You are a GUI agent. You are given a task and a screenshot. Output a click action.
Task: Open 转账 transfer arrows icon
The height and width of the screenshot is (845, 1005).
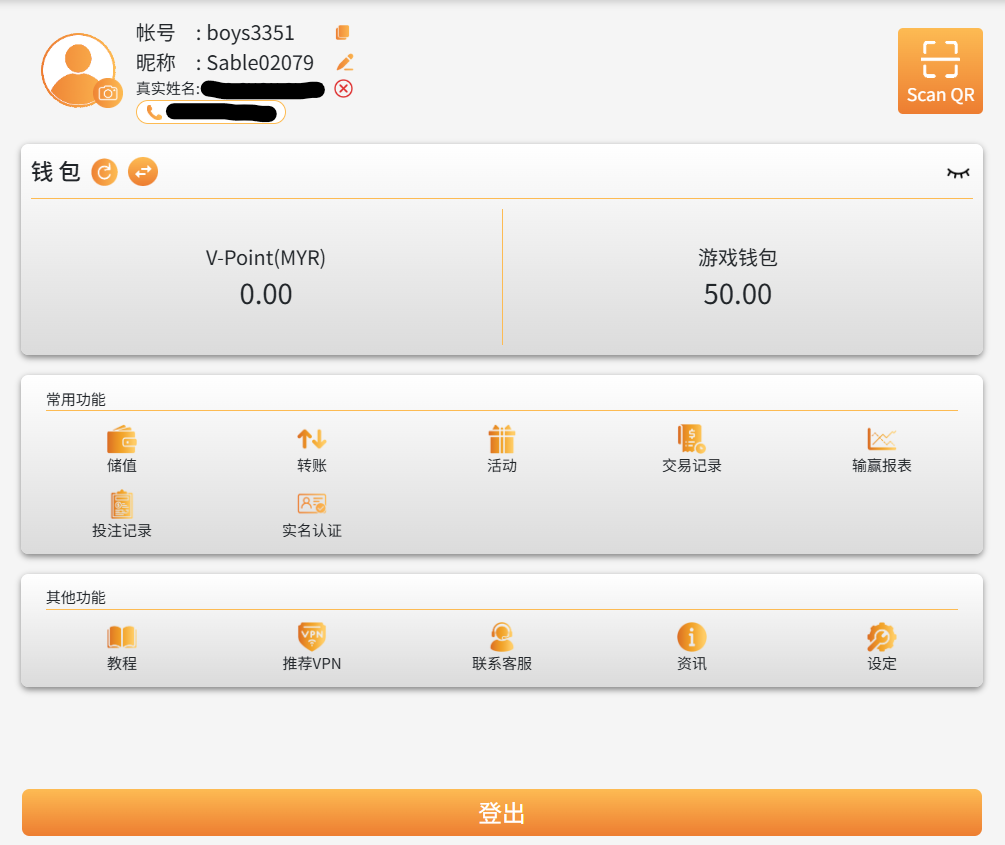pos(312,449)
